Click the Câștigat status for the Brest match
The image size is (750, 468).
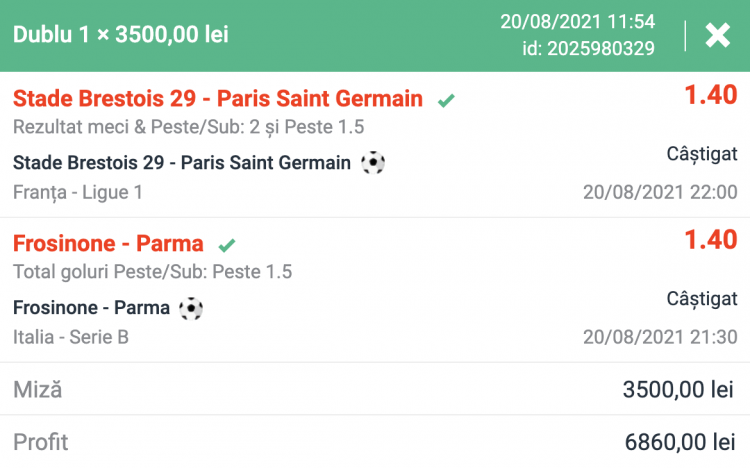702,154
